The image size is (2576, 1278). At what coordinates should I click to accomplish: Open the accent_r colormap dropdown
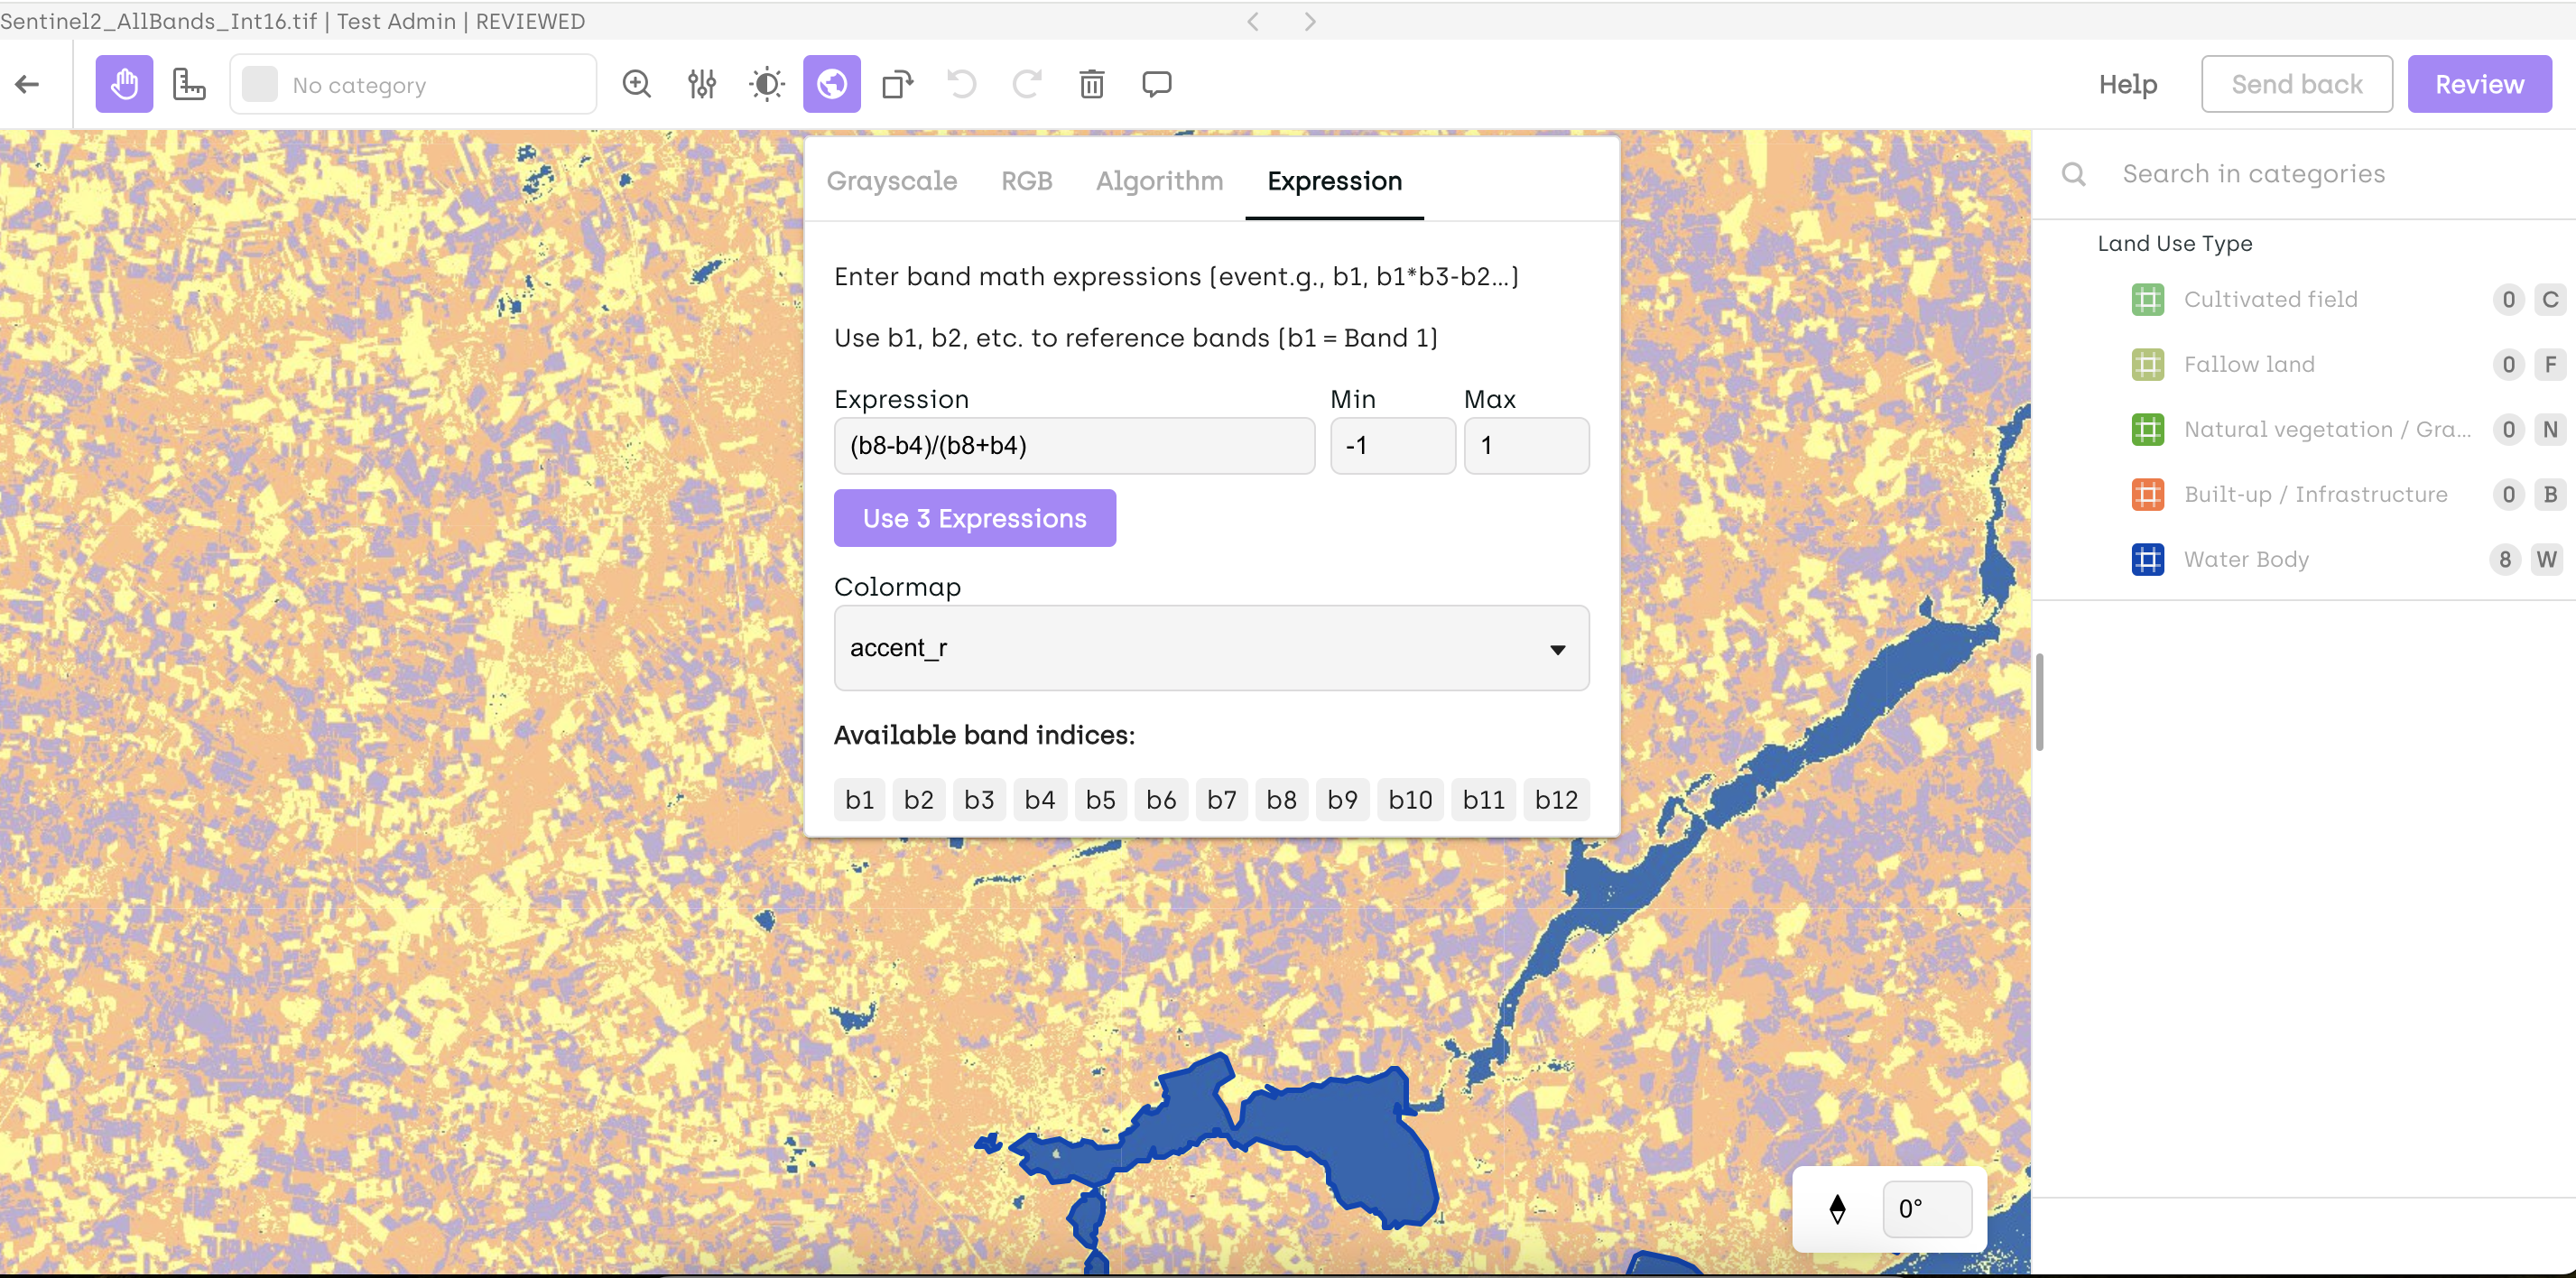click(1211, 648)
